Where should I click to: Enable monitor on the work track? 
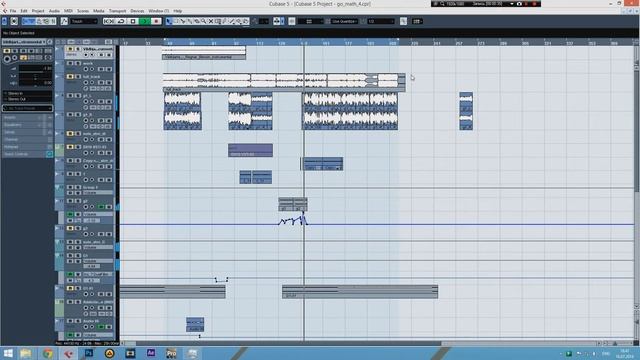click(92, 69)
